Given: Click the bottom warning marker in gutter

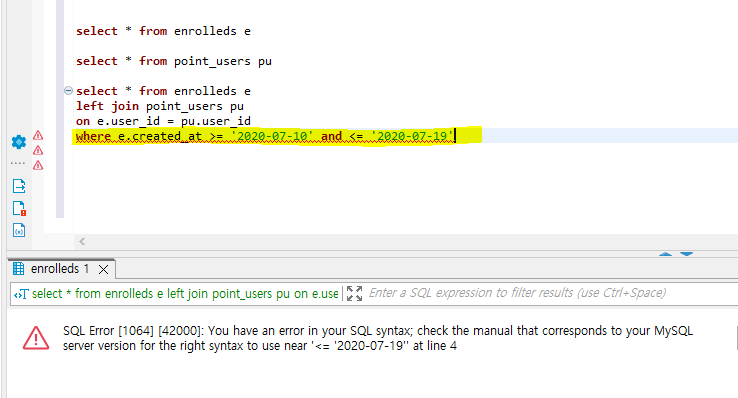Looking at the screenshot, I should (x=38, y=166).
